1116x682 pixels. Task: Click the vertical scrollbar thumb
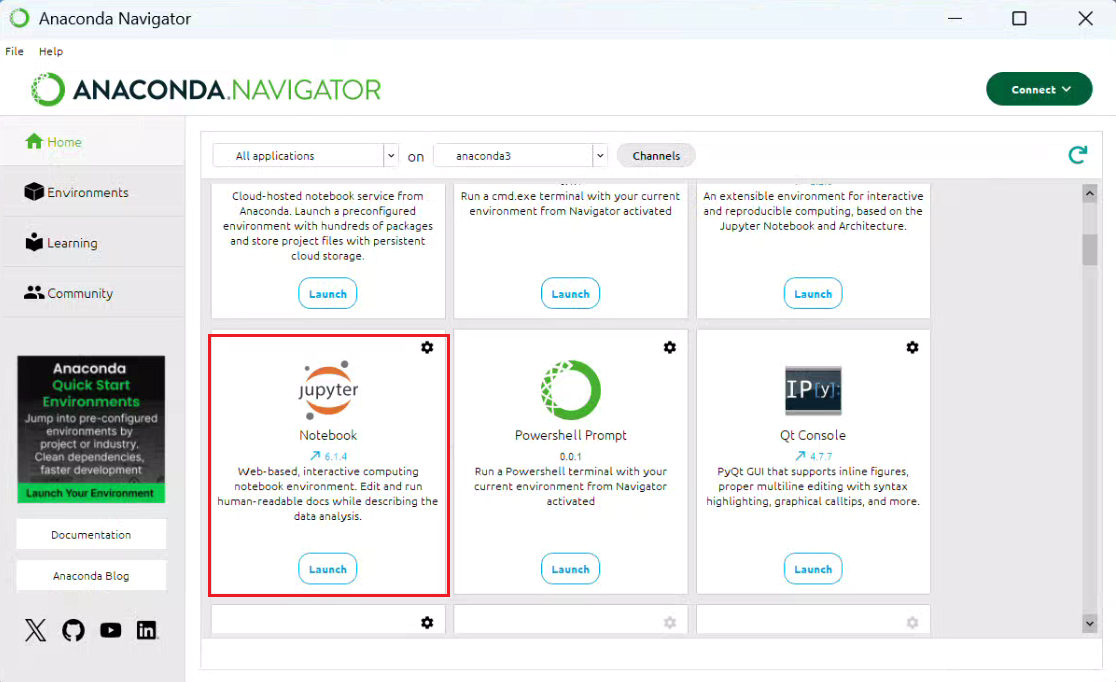1090,249
